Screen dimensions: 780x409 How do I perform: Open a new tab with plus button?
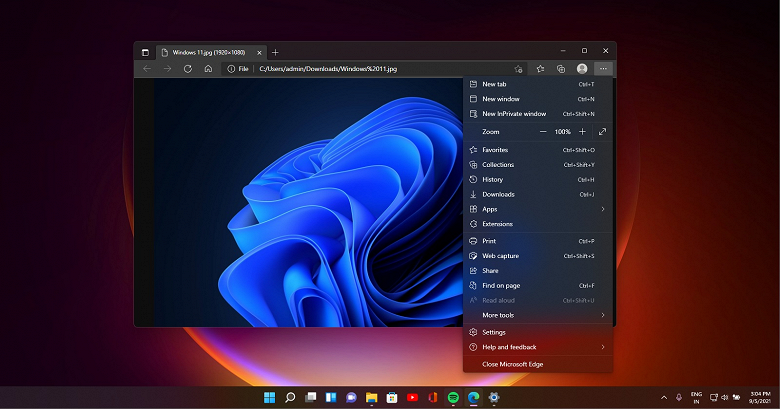275,52
